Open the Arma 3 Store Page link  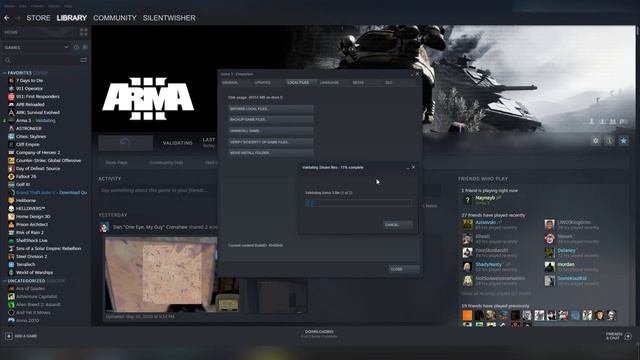click(x=116, y=163)
